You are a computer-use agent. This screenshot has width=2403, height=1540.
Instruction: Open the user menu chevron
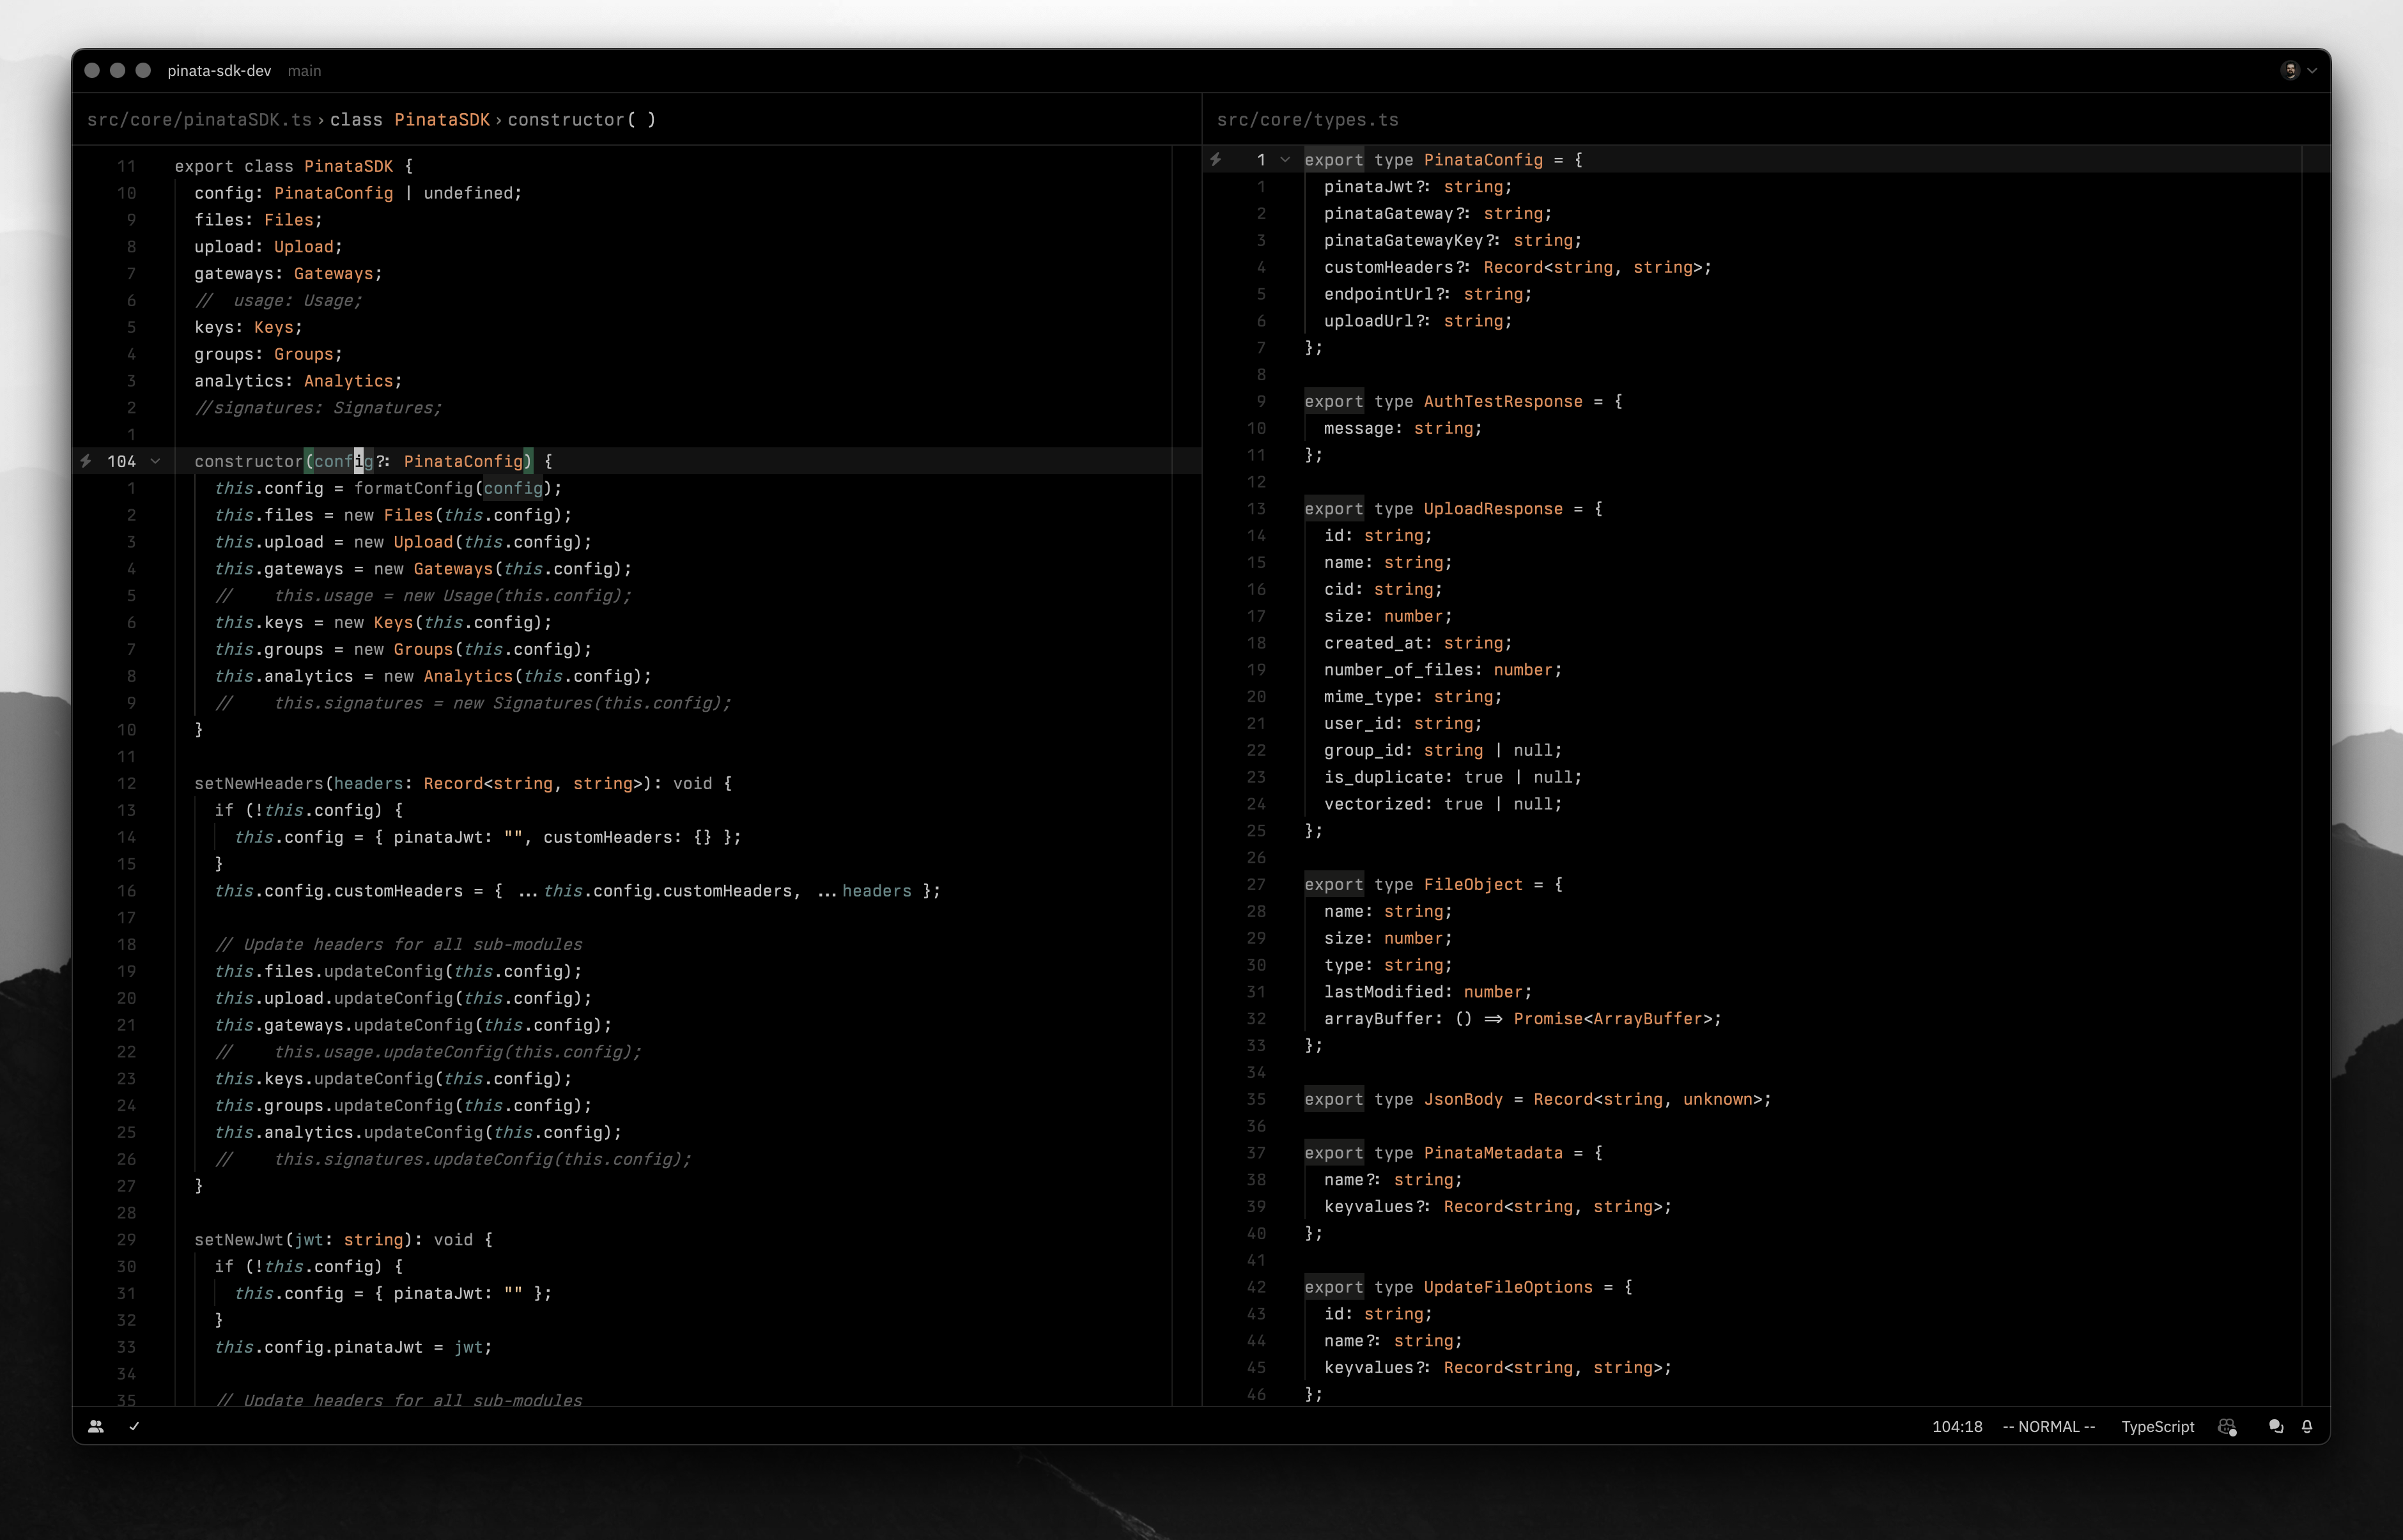2312,71
